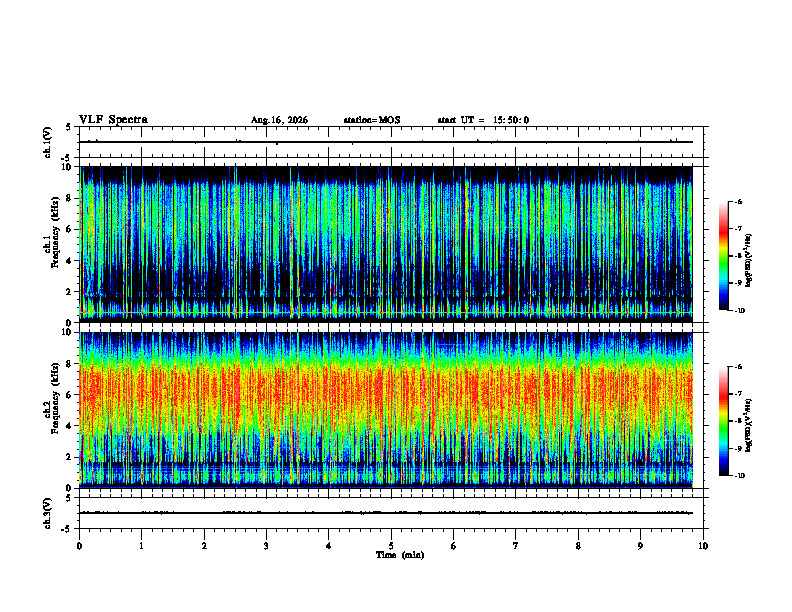The width and height of the screenshot is (792, 612).
Task: Click the ch.1 frequency tick label "8"
Action: tap(70, 198)
